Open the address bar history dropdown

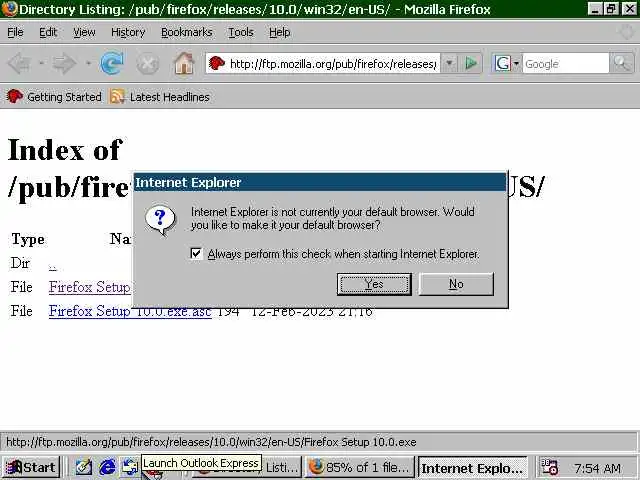click(449, 63)
